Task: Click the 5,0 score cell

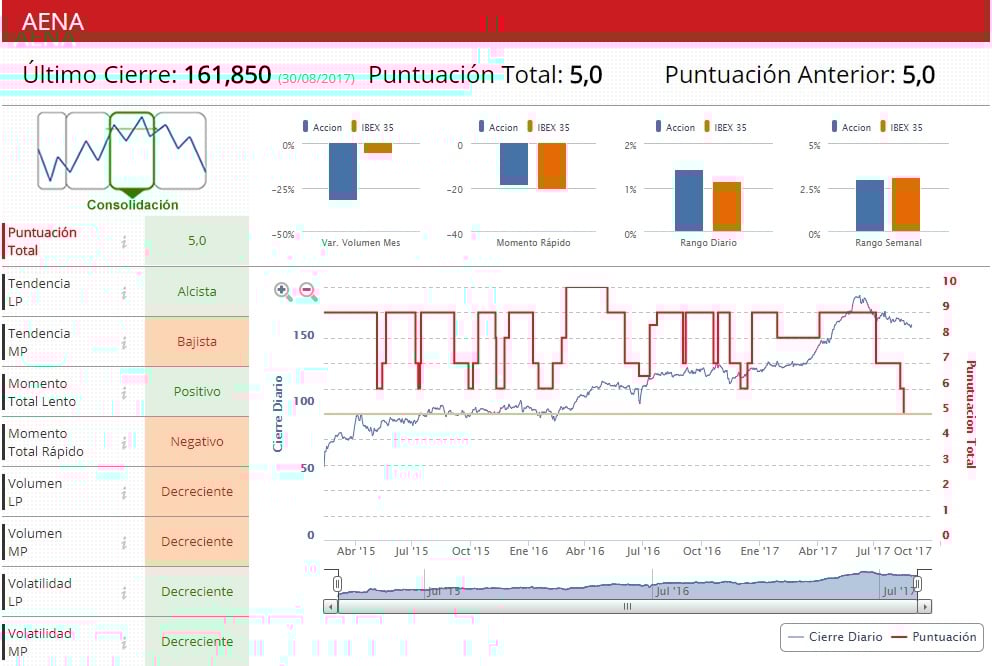Action: [197, 241]
